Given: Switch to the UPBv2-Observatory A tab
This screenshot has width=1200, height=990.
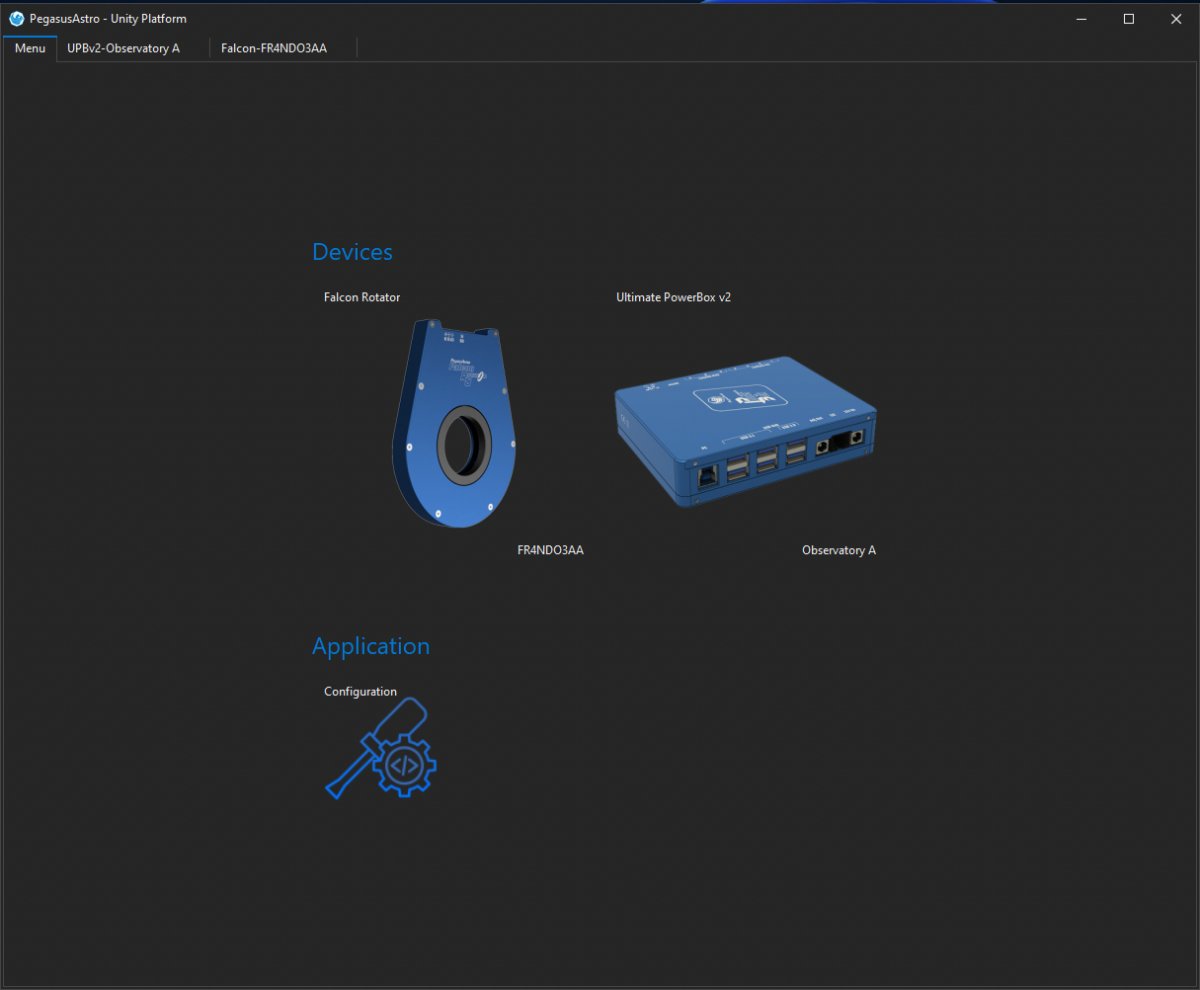Looking at the screenshot, I should click(x=122, y=47).
